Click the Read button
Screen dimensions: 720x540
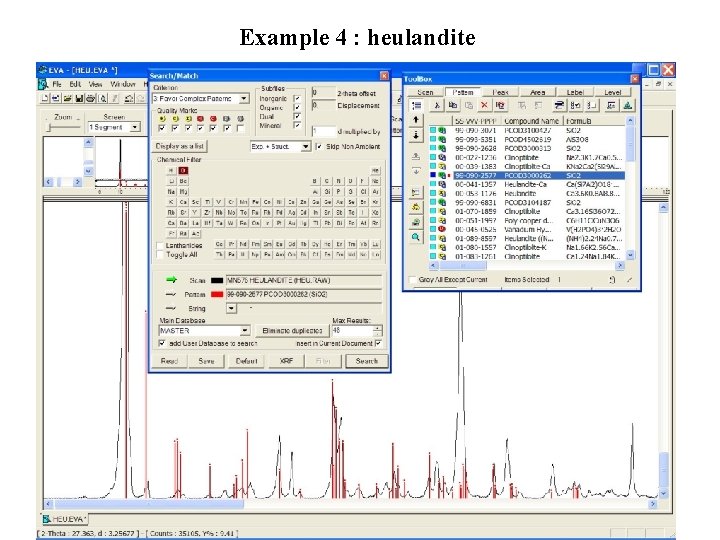tap(169, 361)
